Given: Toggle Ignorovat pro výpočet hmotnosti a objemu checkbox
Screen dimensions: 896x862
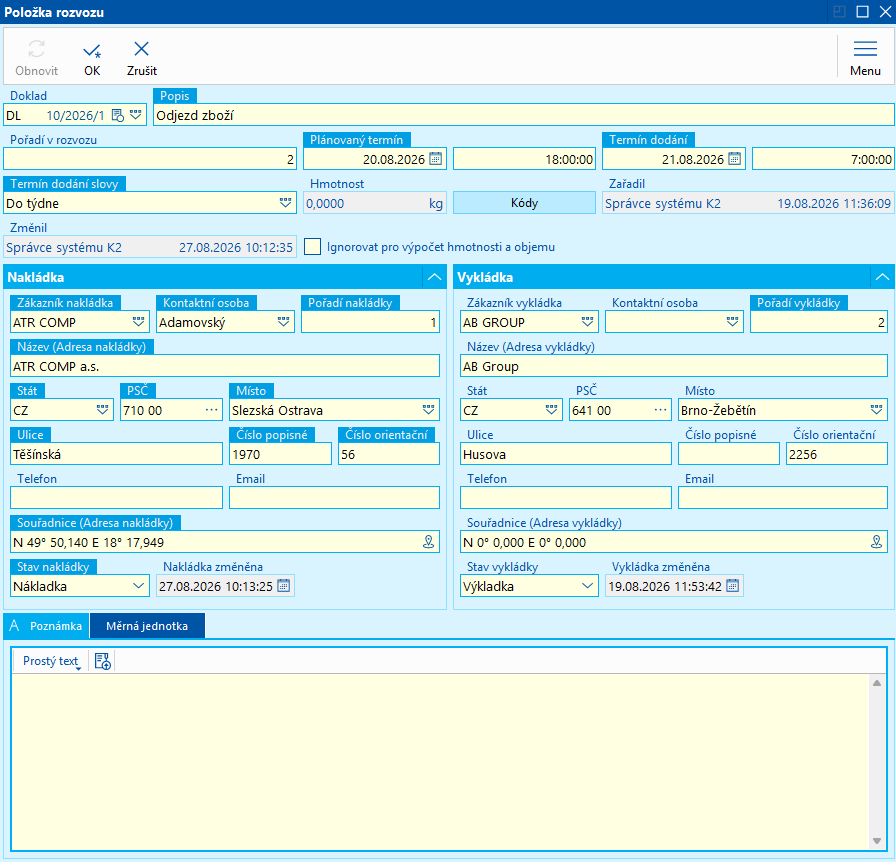Looking at the screenshot, I should click(313, 247).
